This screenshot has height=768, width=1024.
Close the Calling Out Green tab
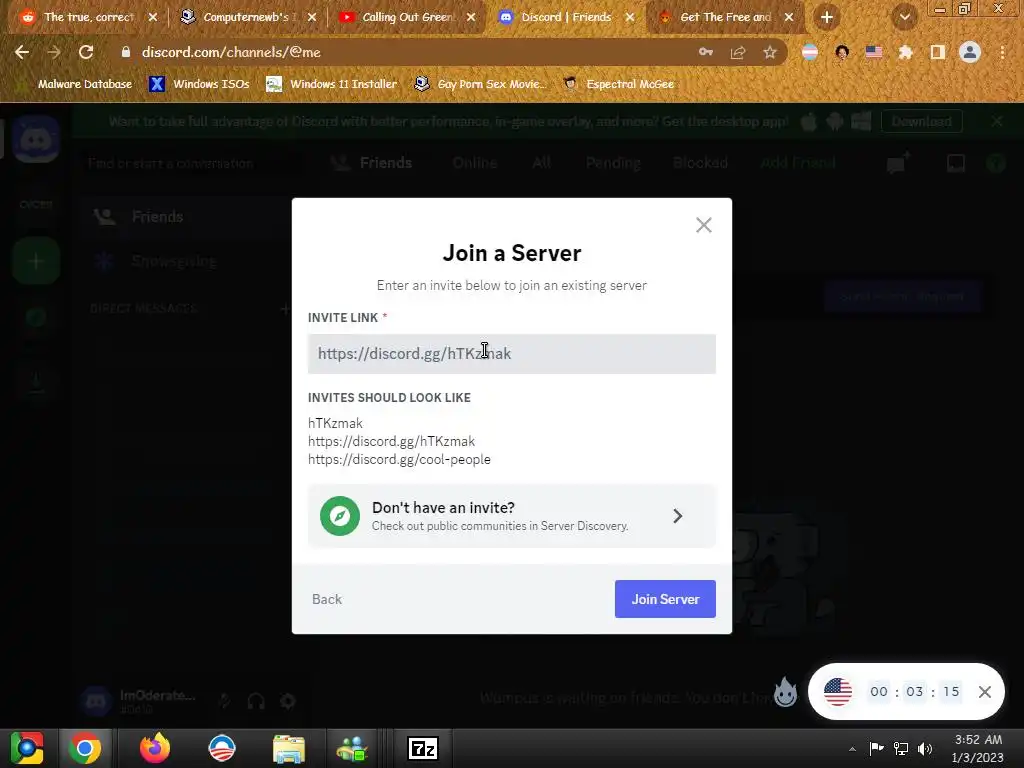point(471,17)
